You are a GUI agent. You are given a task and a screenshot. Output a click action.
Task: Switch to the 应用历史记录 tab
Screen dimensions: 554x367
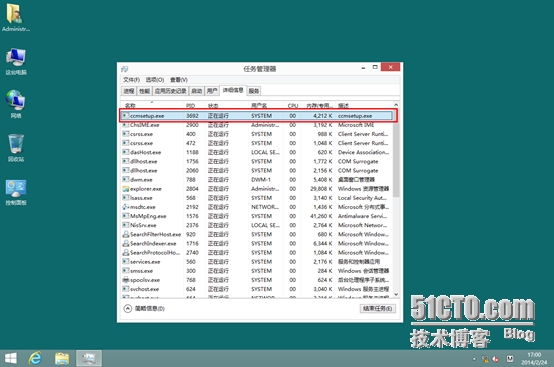pos(170,91)
